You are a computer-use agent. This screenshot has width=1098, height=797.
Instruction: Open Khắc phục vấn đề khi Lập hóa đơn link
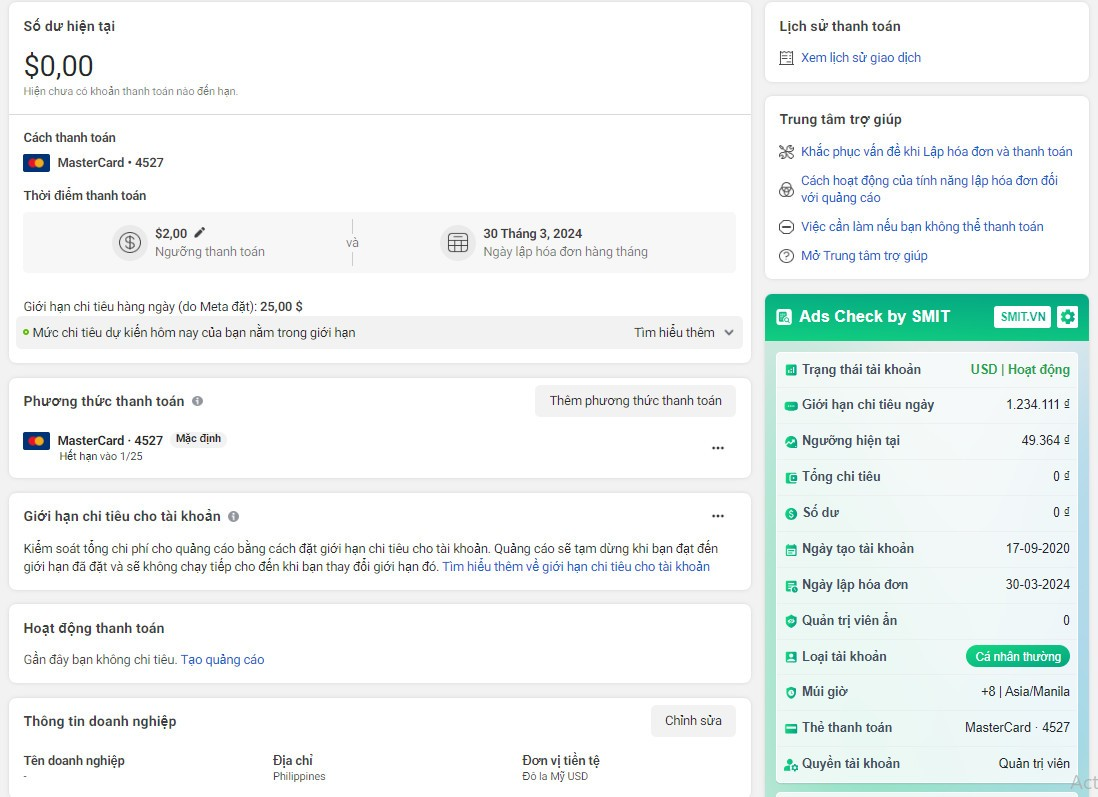pos(936,151)
